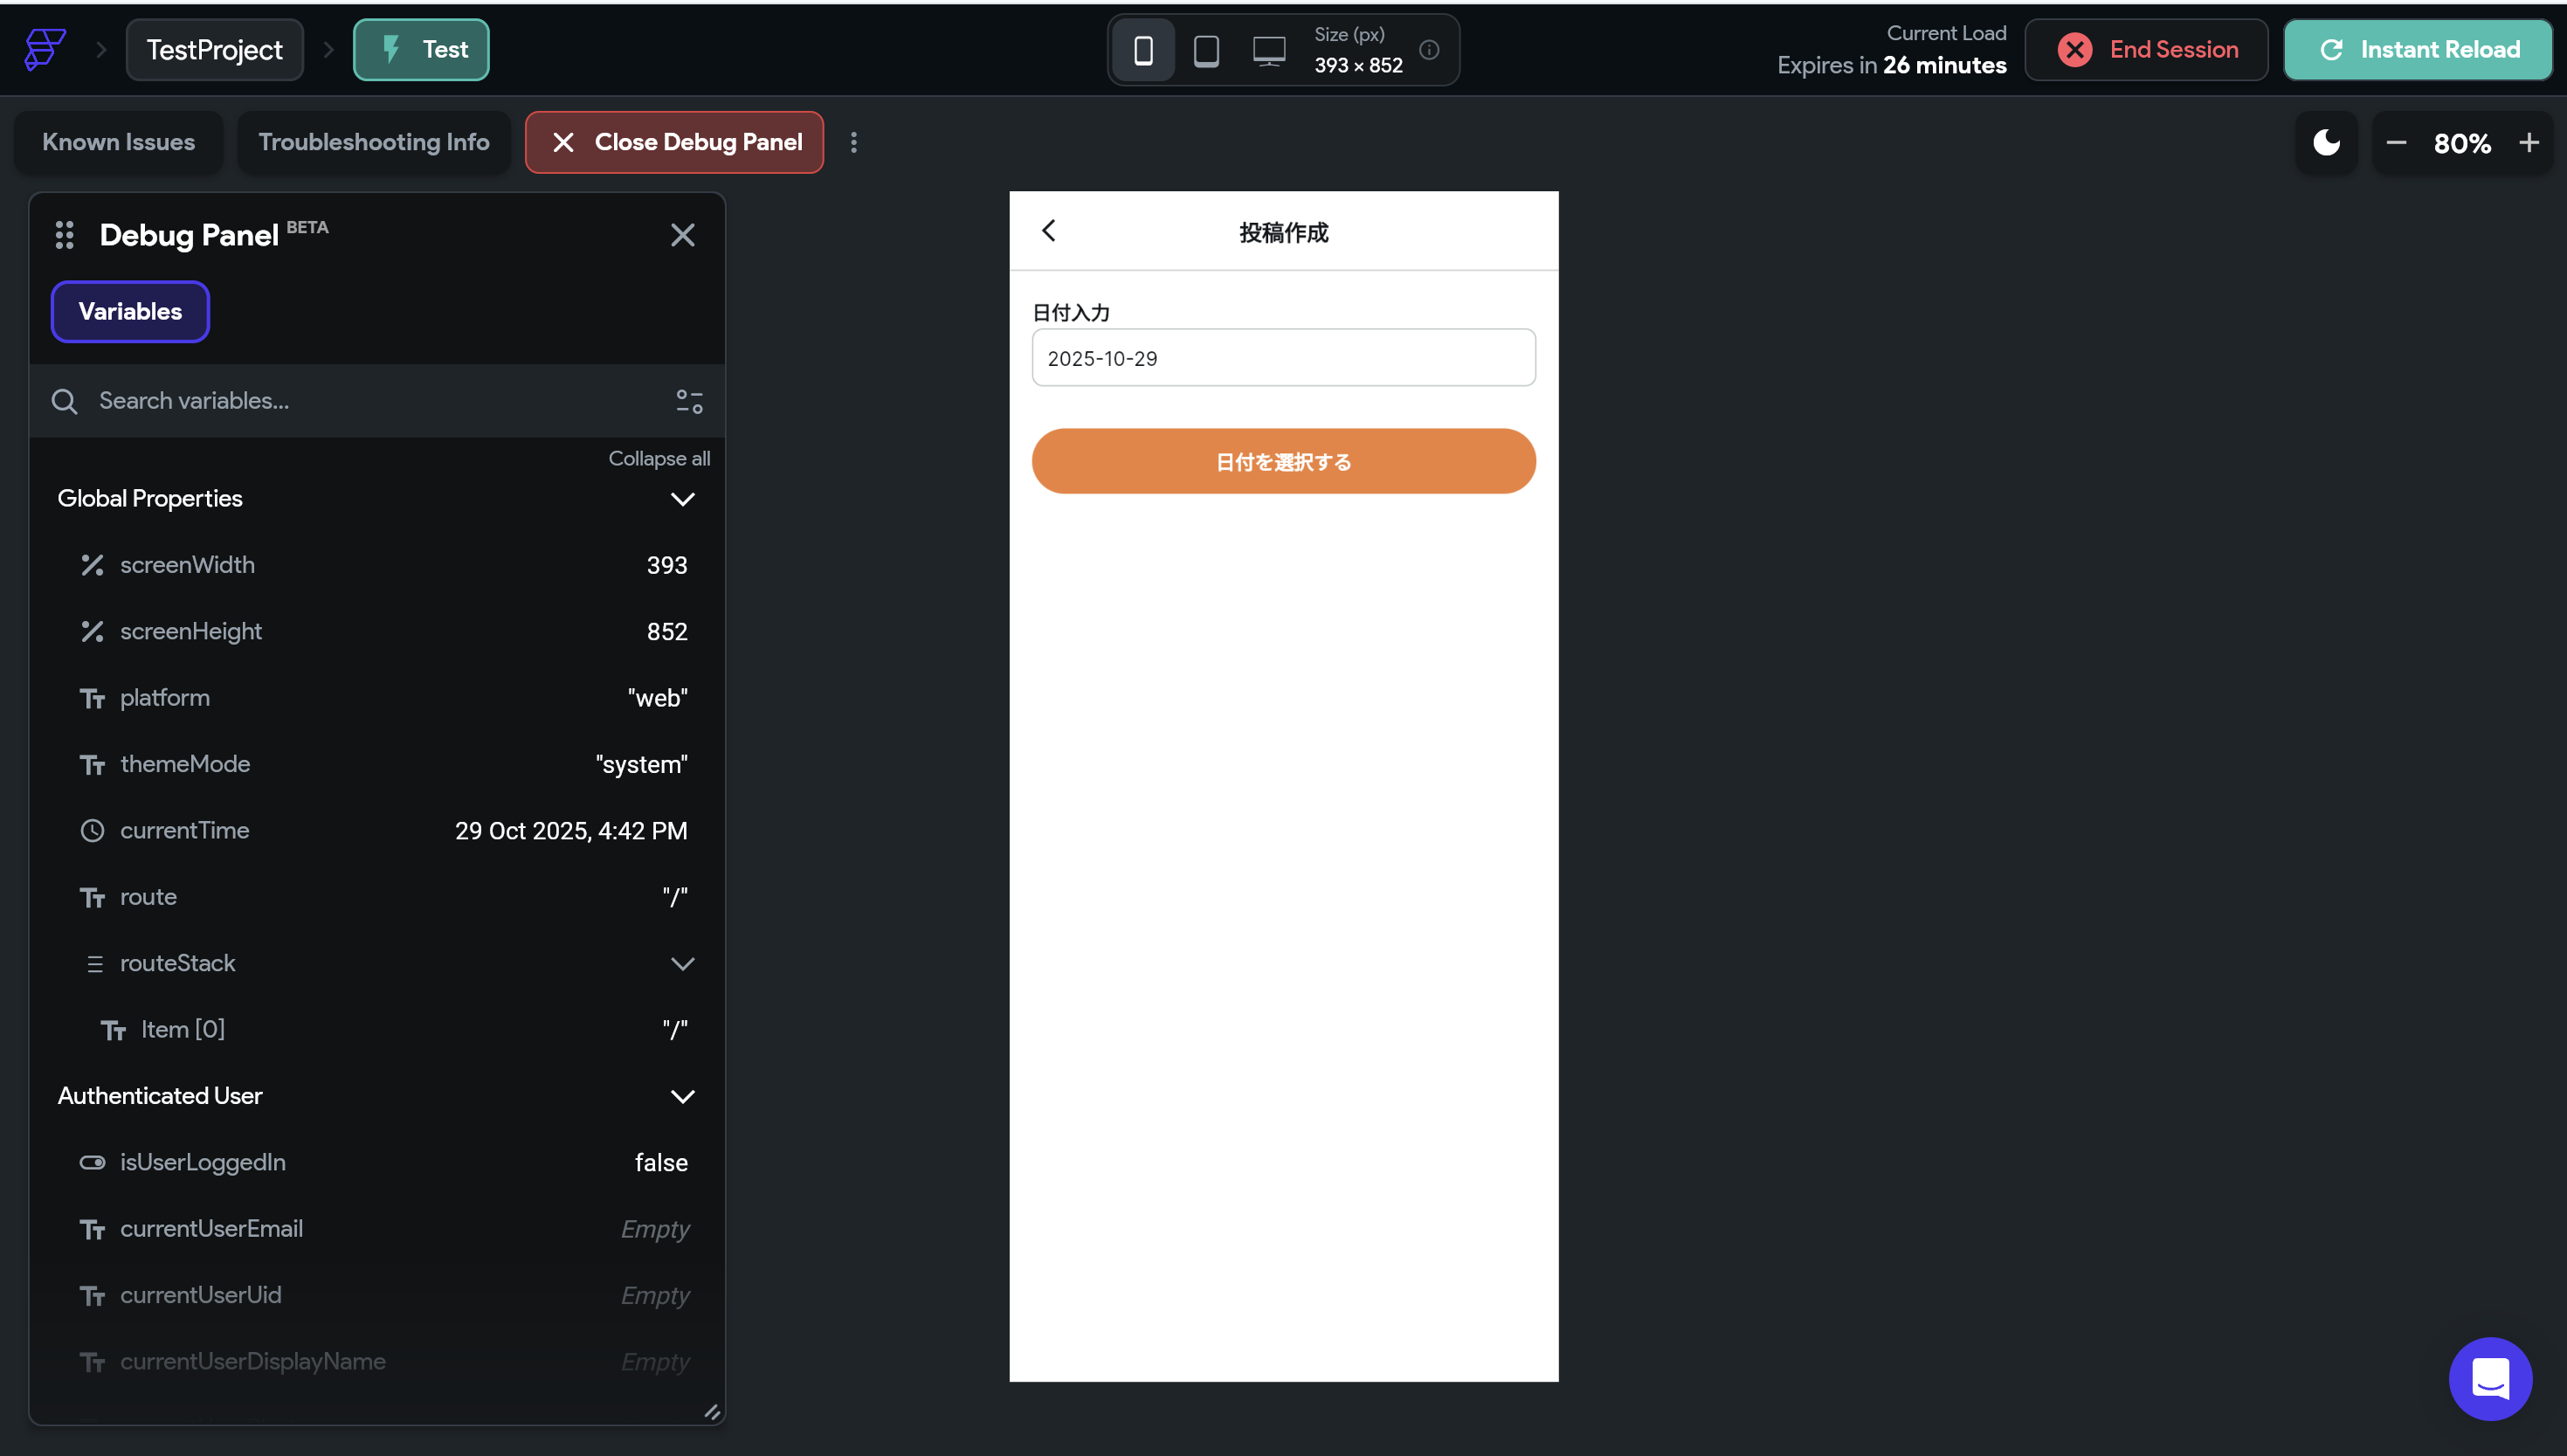Screen dimensions: 2567x1456
Task: Toggle dark mode moon icon
Action: [x=2326, y=142]
